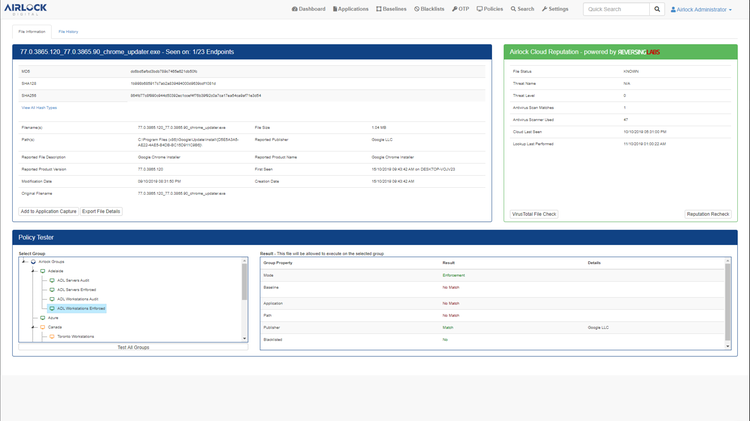Click the Export File Details button
This screenshot has width=750, height=421.
click(101, 211)
